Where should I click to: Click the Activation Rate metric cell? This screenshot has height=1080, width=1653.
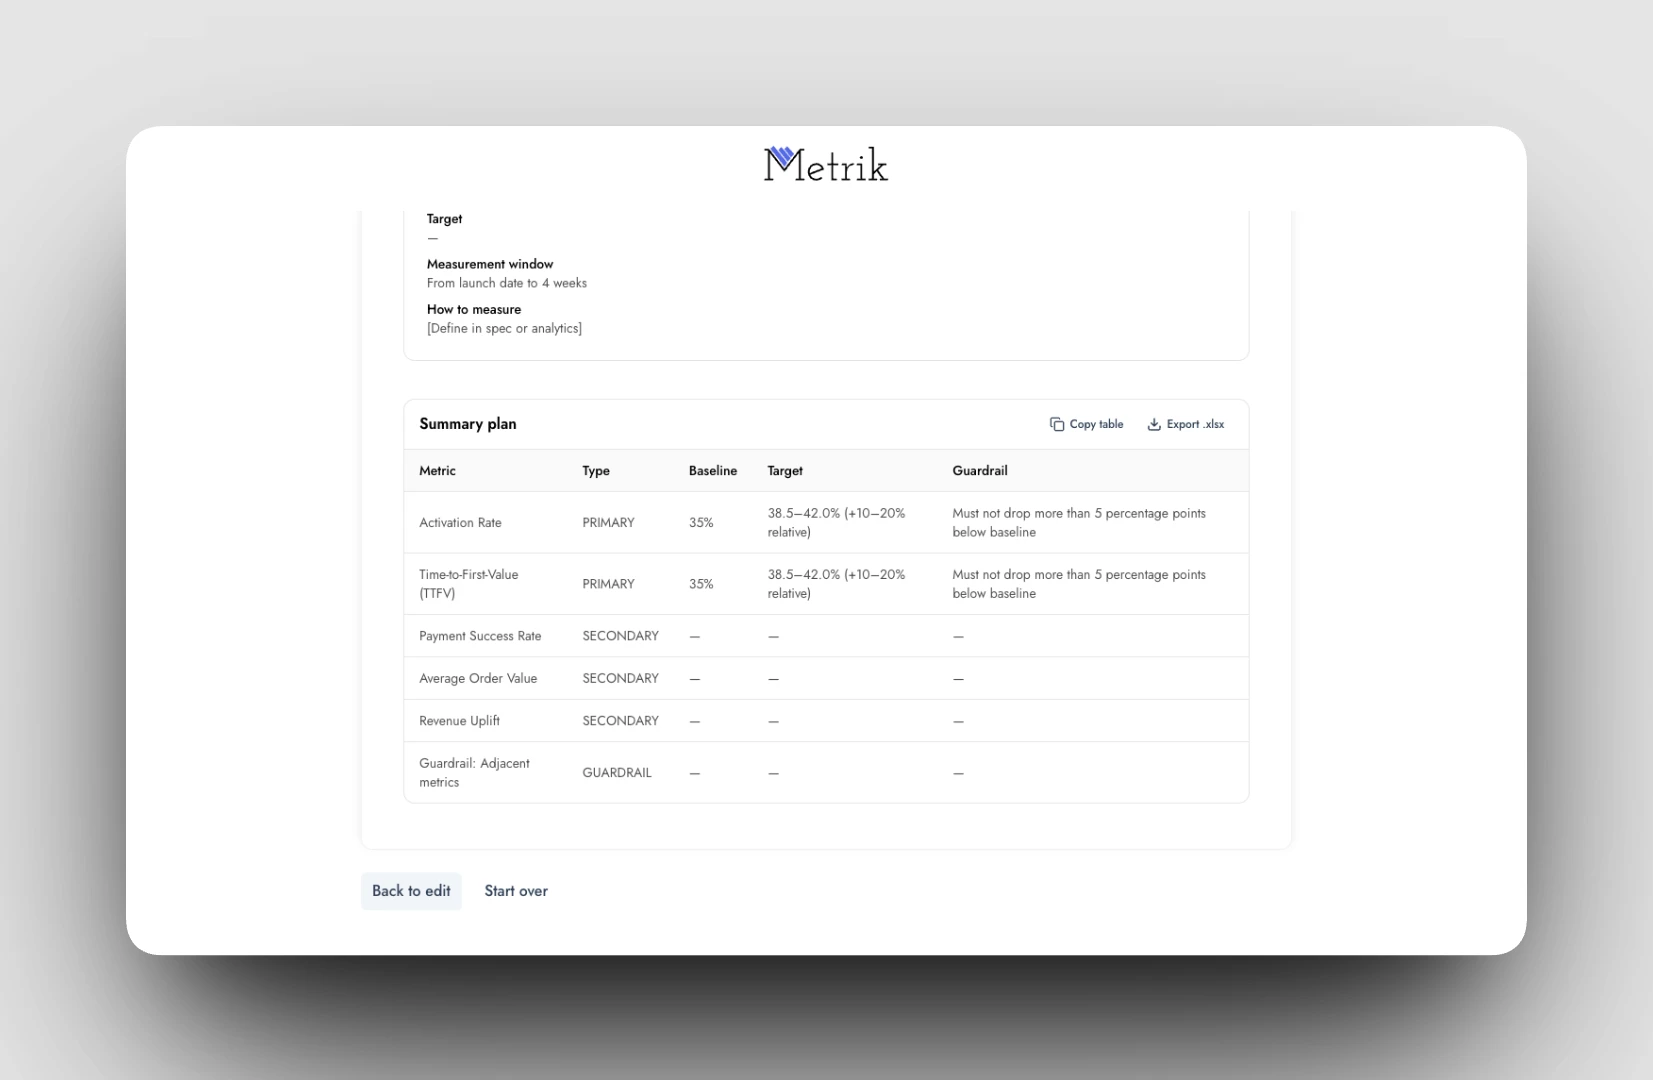point(460,523)
